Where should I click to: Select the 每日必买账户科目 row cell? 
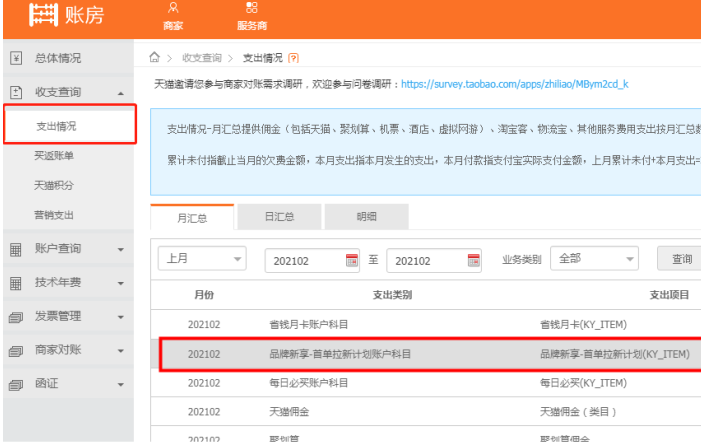(308, 383)
